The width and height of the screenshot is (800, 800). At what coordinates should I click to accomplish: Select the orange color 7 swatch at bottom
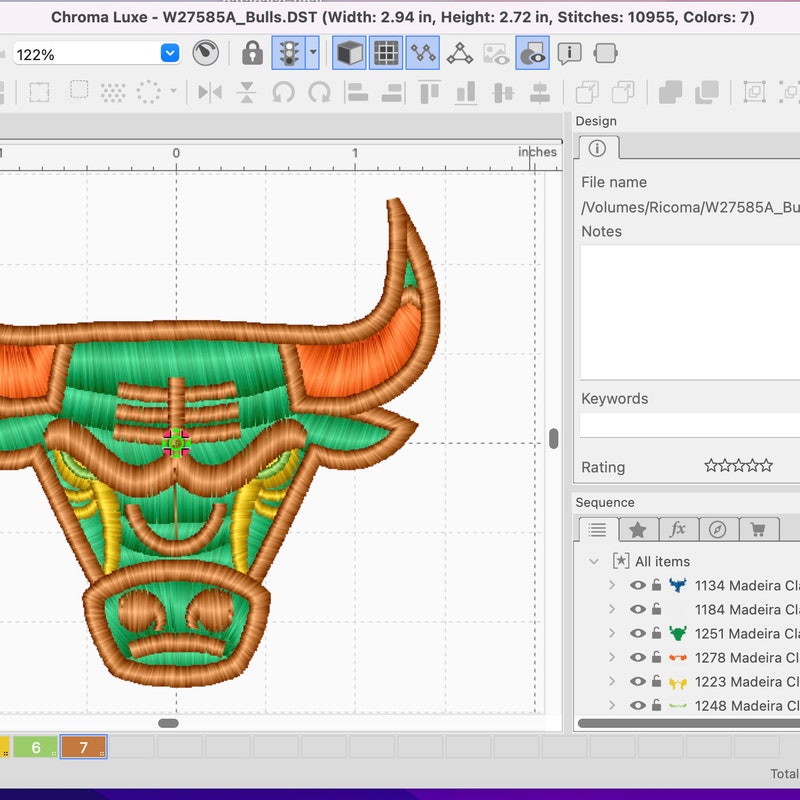(84, 747)
